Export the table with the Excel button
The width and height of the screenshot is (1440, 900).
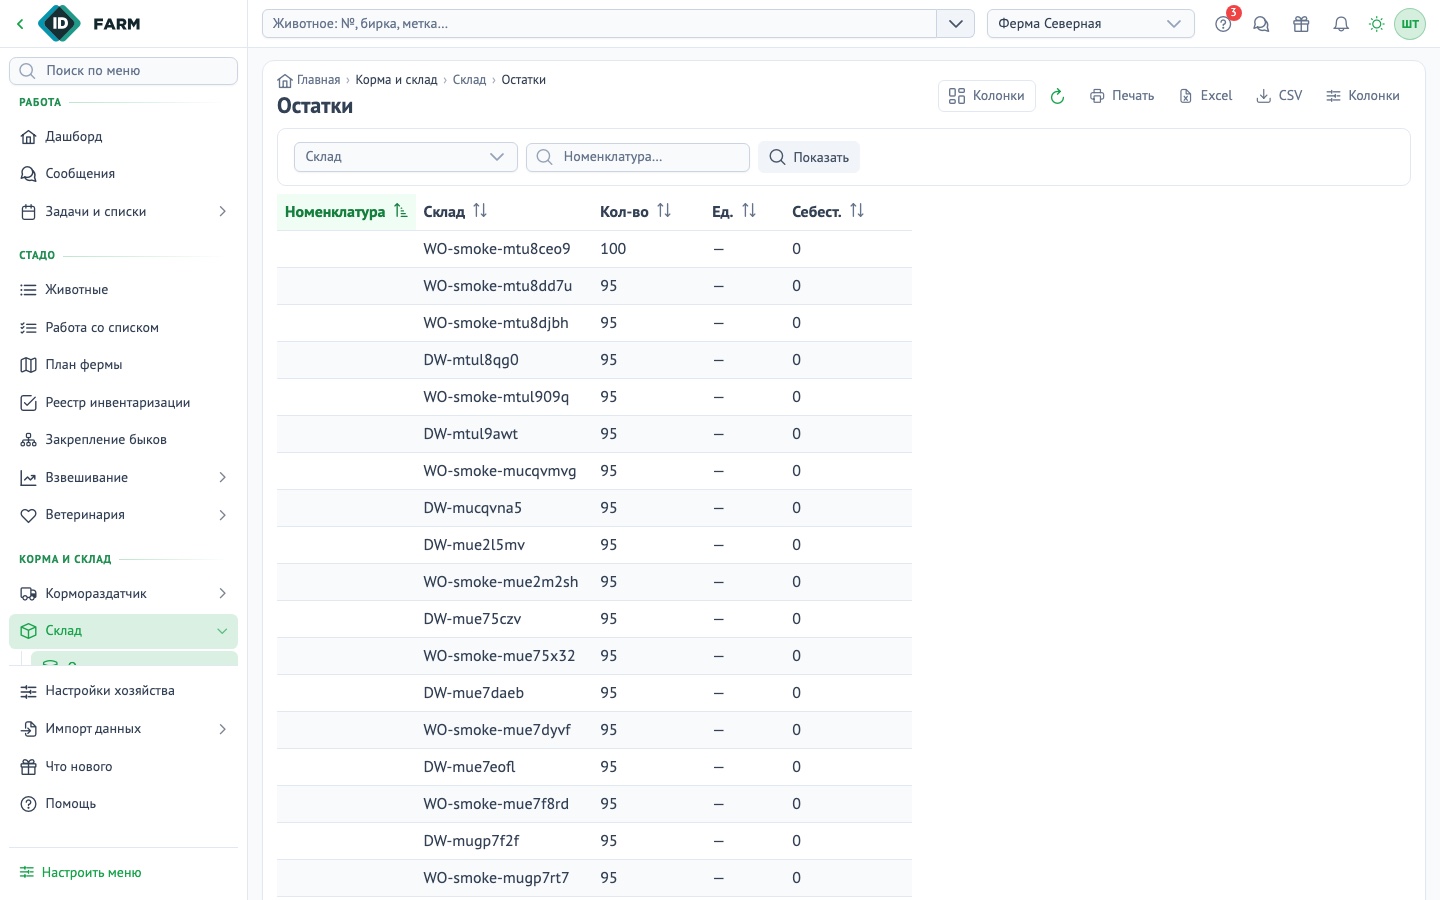(1206, 96)
